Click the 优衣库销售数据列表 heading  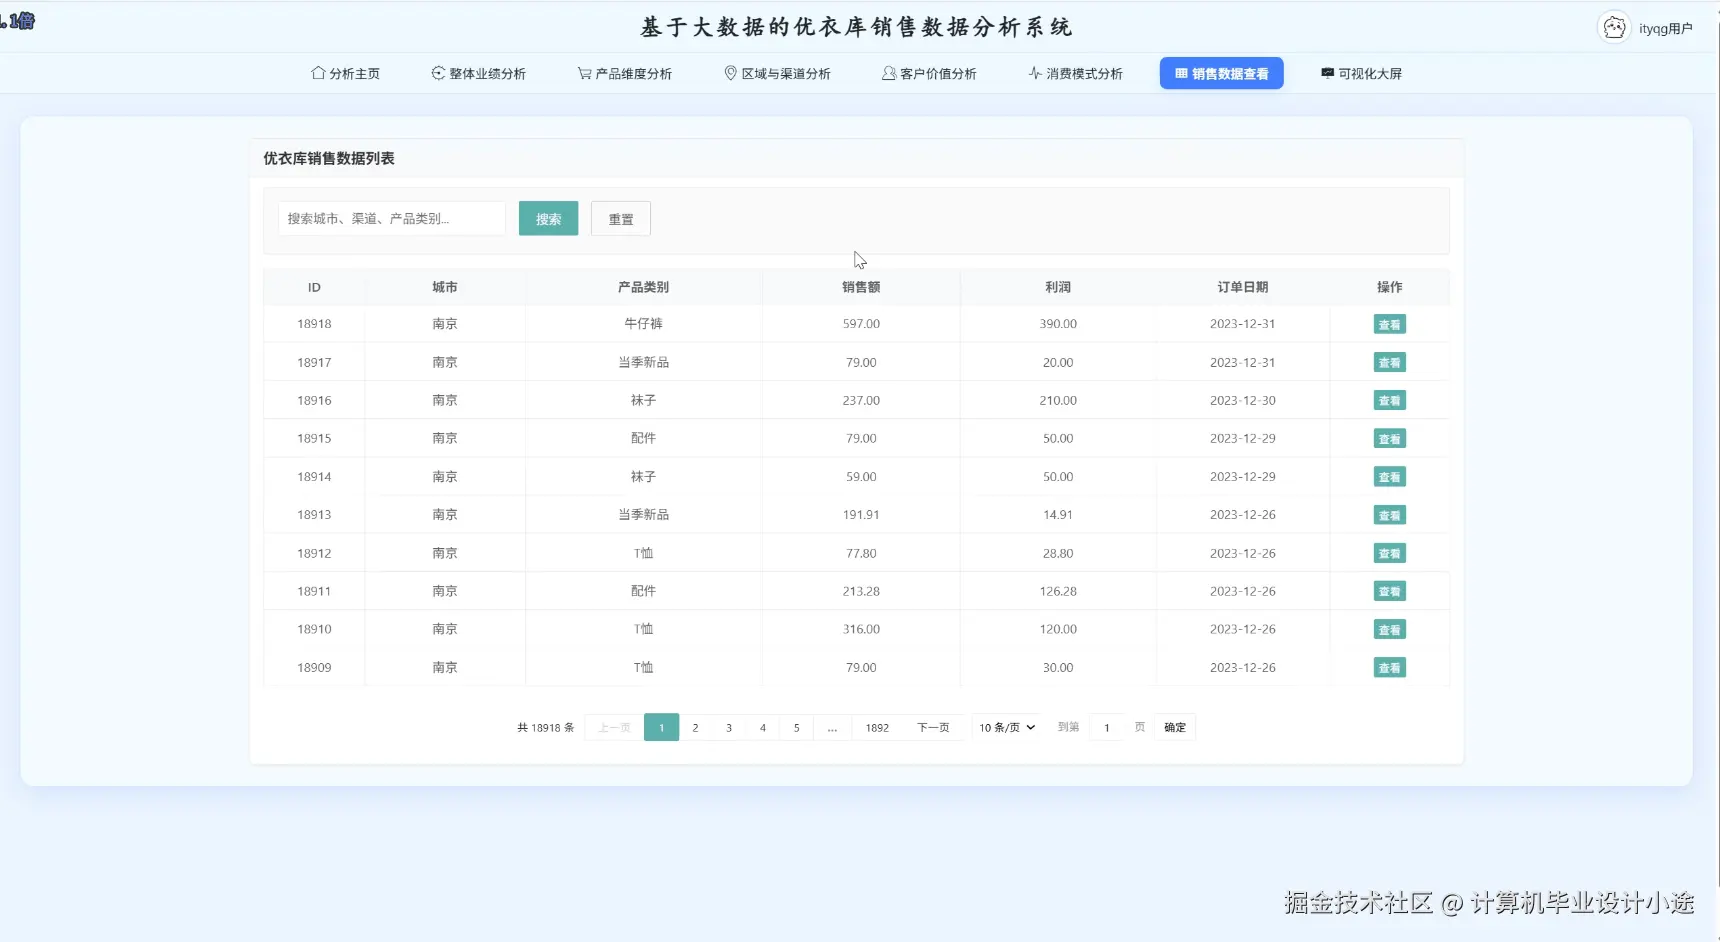click(x=329, y=158)
